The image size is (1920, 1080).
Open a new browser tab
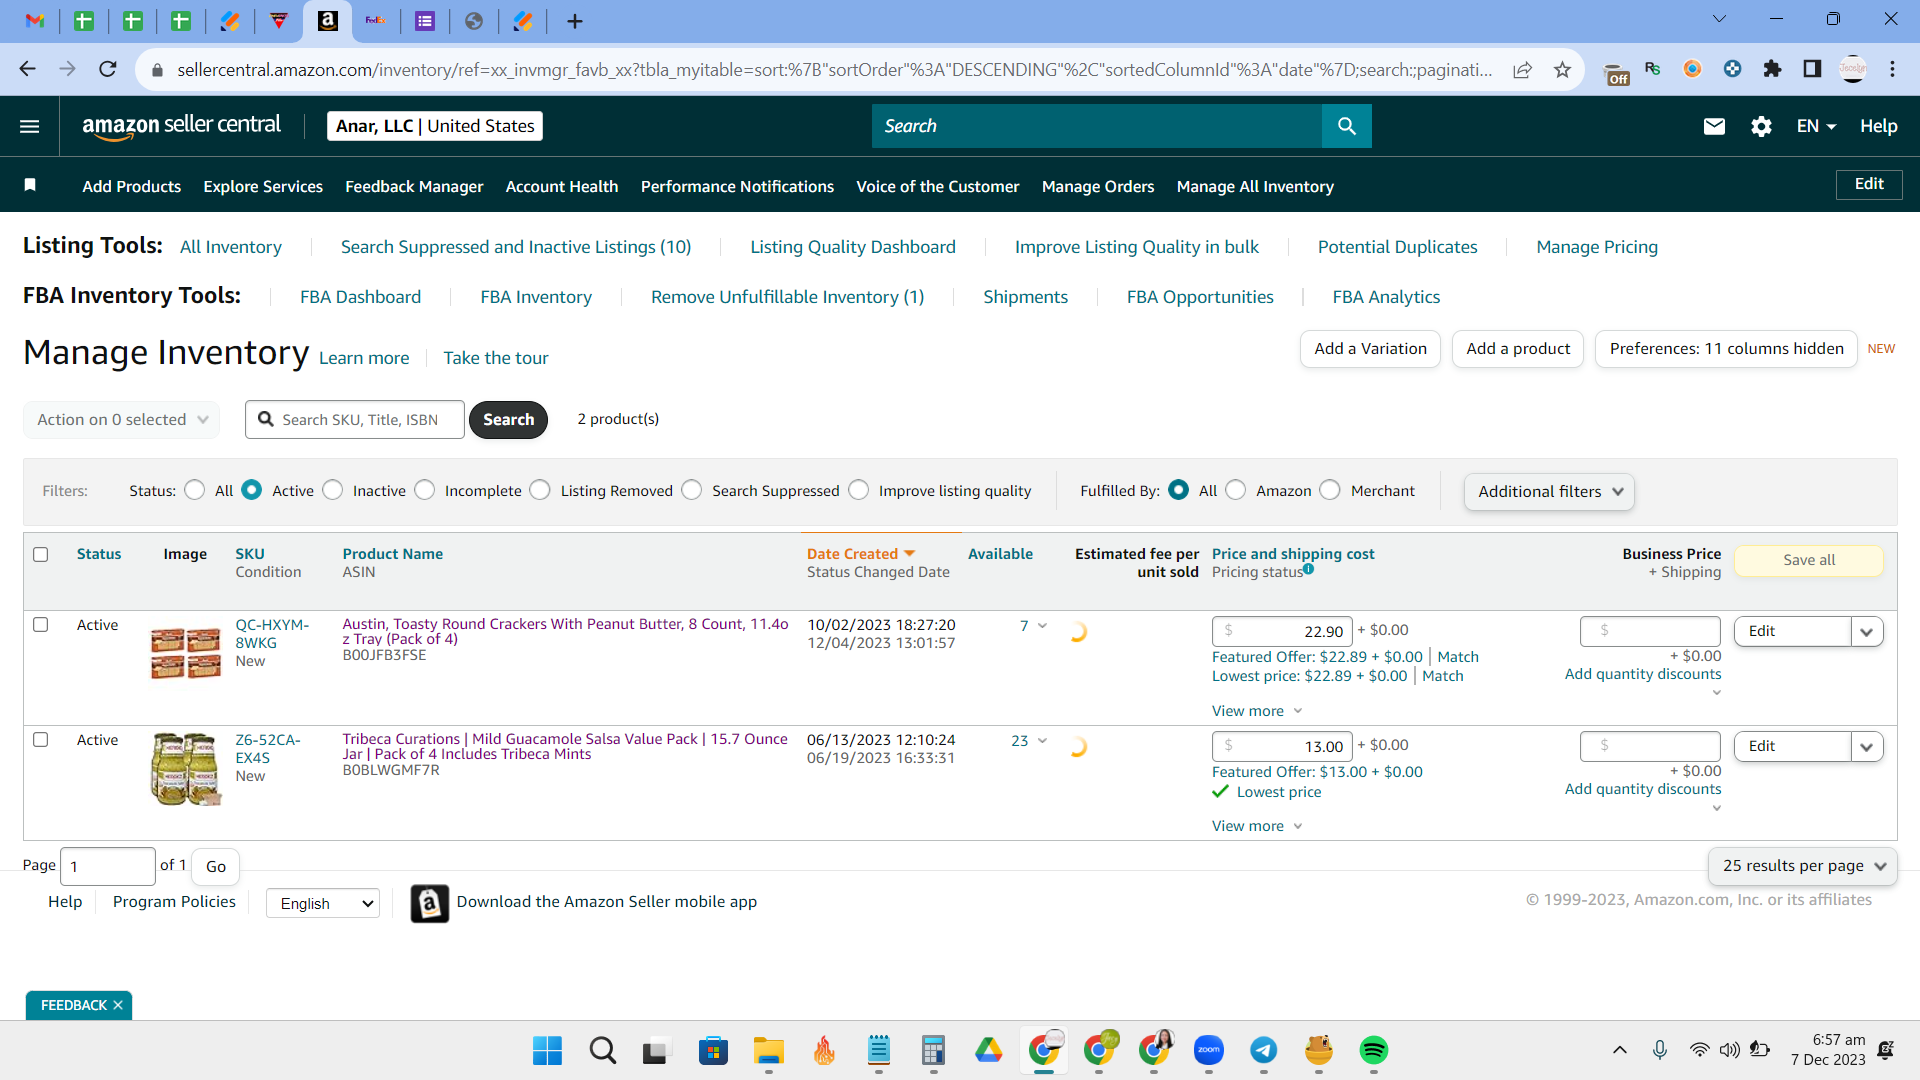point(575,21)
